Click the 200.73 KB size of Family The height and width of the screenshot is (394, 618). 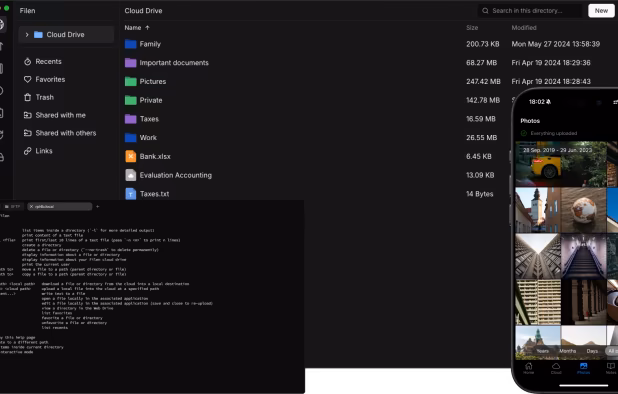tap(483, 44)
